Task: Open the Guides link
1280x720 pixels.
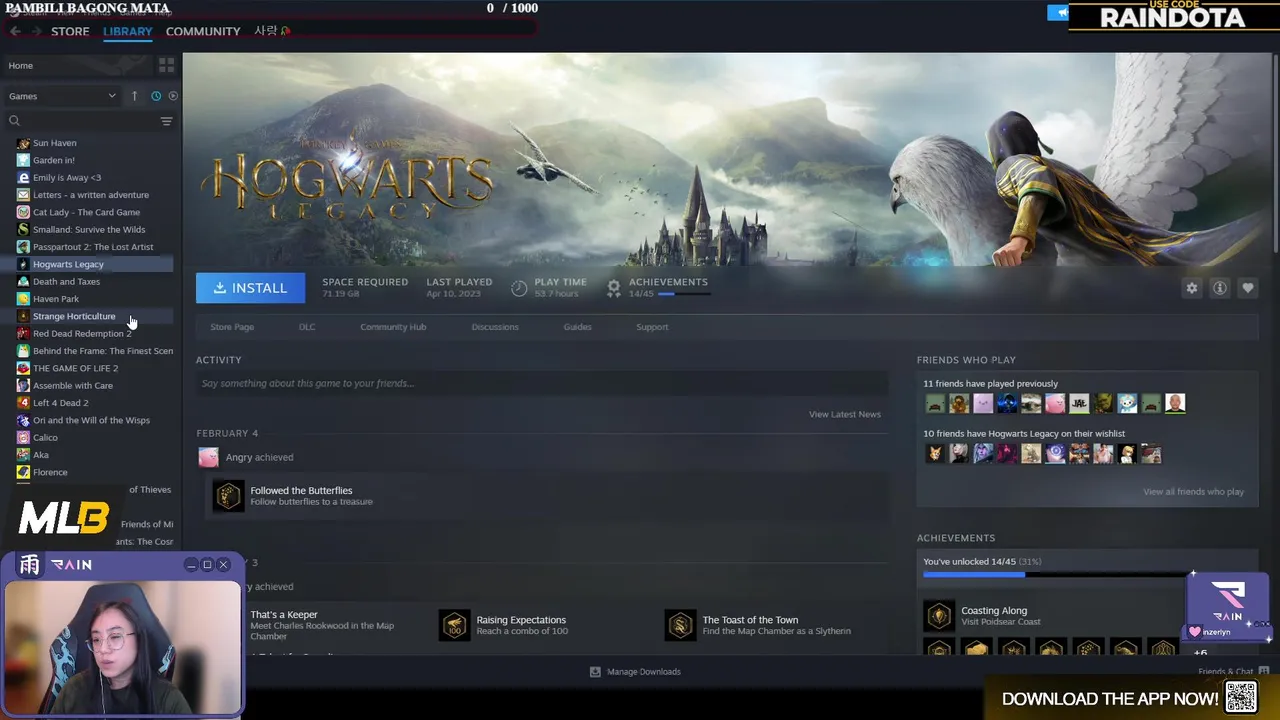Action: 577,327
